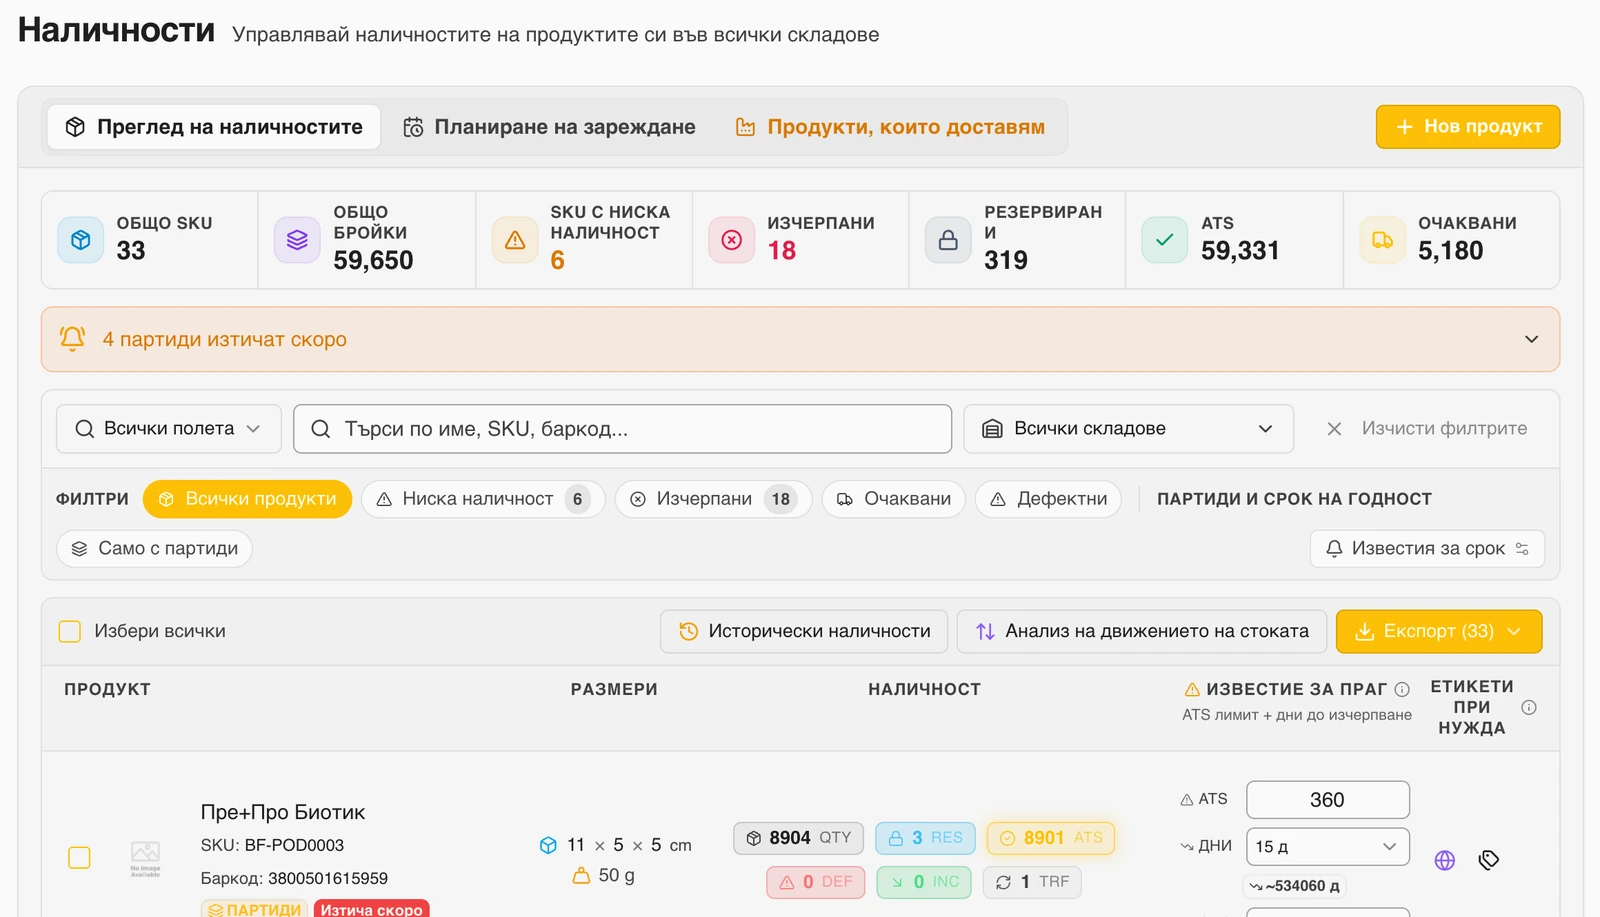Click the Пре+Про Биотик product thumbnail
The image size is (1600, 917).
tap(145, 858)
